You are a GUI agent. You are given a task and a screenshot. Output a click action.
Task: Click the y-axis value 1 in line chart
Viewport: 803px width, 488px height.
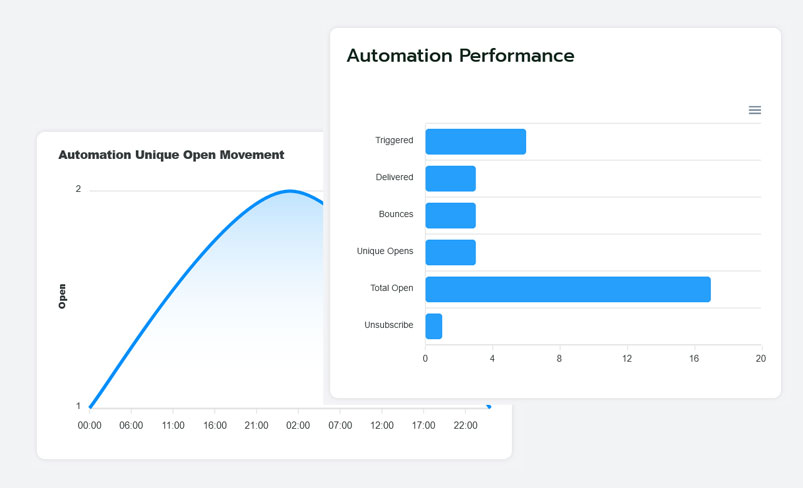click(78, 406)
